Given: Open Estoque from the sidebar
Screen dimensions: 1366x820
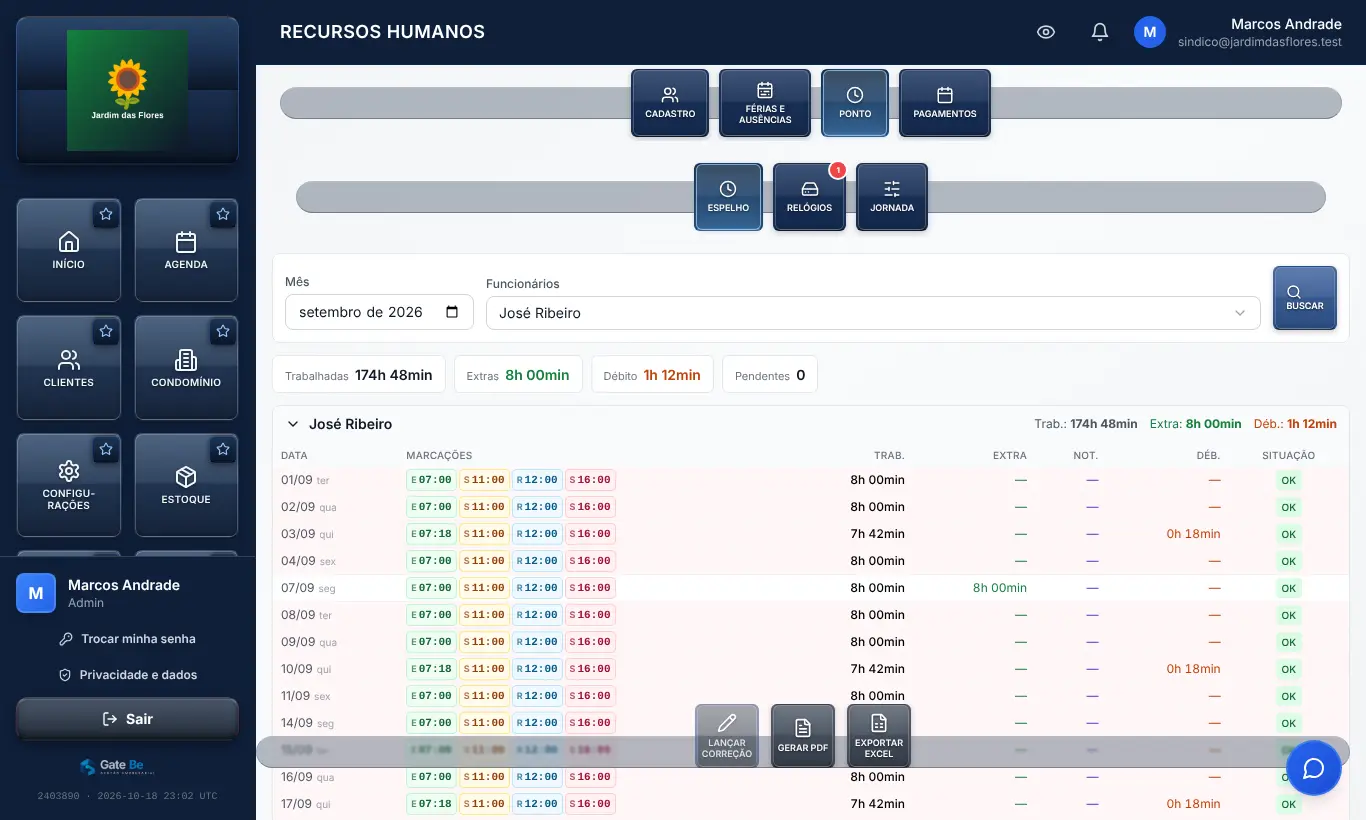Looking at the screenshot, I should click(186, 485).
